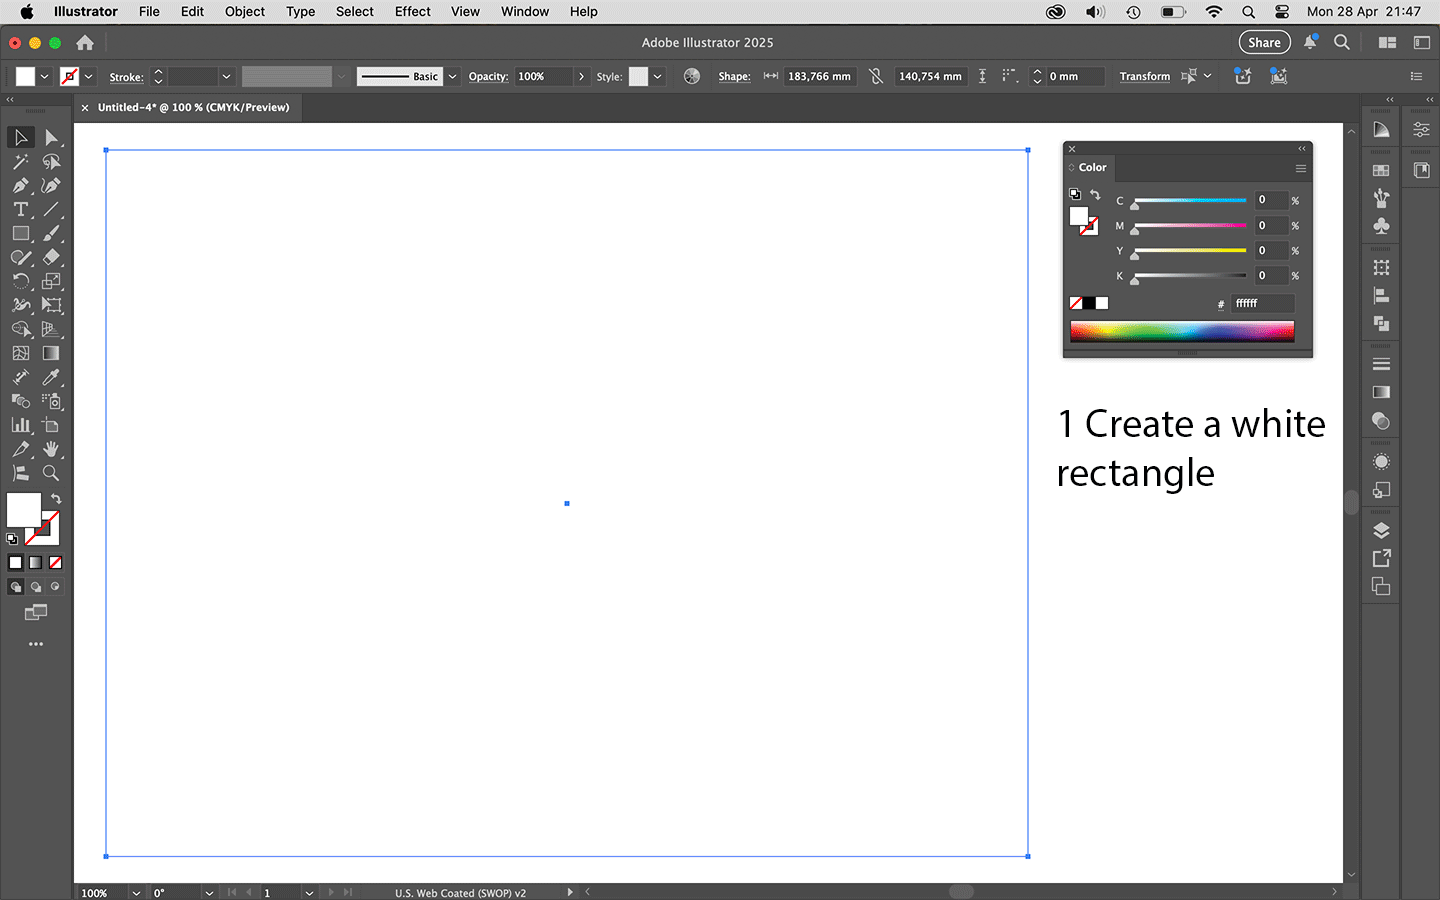Expand the Opacity slider arrow

pos(581,76)
